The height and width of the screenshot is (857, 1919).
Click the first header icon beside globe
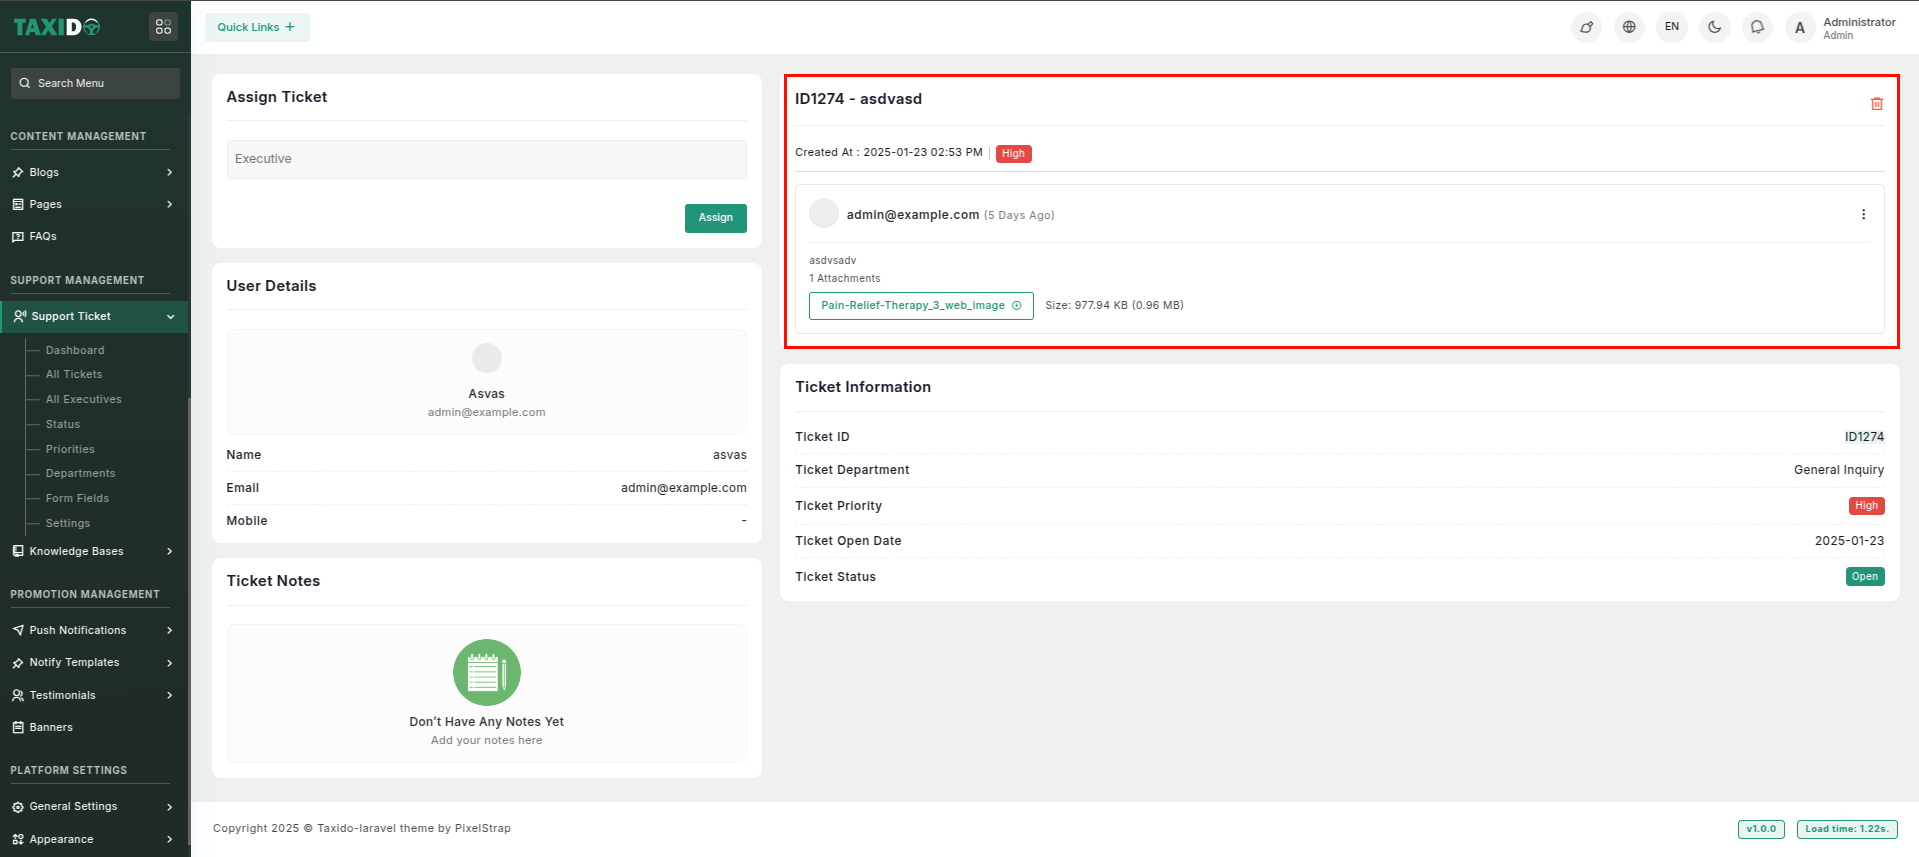point(1586,27)
